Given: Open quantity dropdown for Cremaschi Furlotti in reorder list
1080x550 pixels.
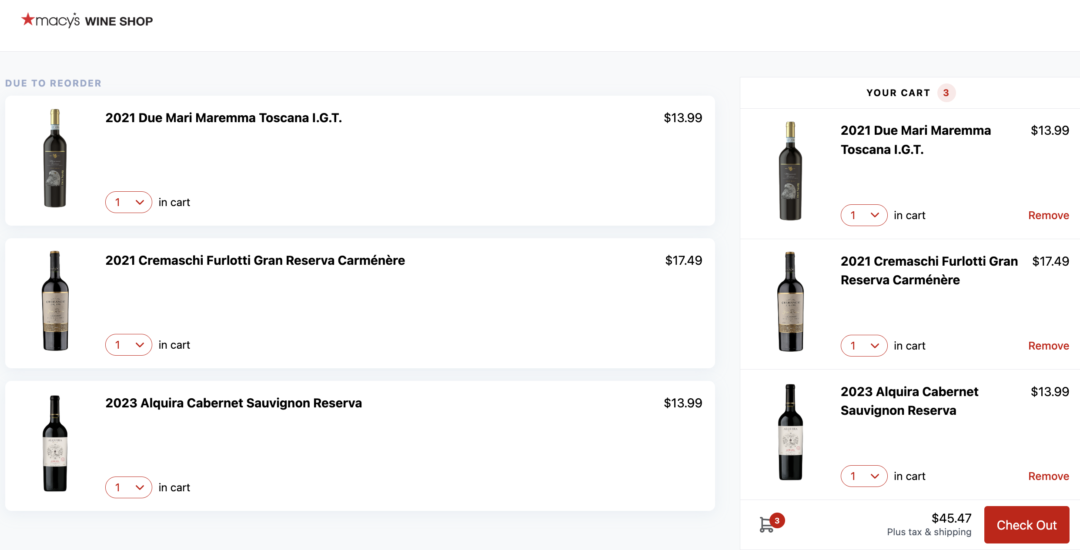Looking at the screenshot, I should pos(129,345).
